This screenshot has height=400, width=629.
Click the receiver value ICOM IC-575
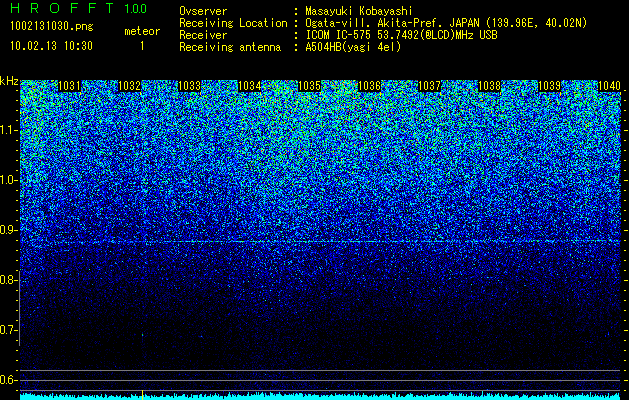click(339, 35)
